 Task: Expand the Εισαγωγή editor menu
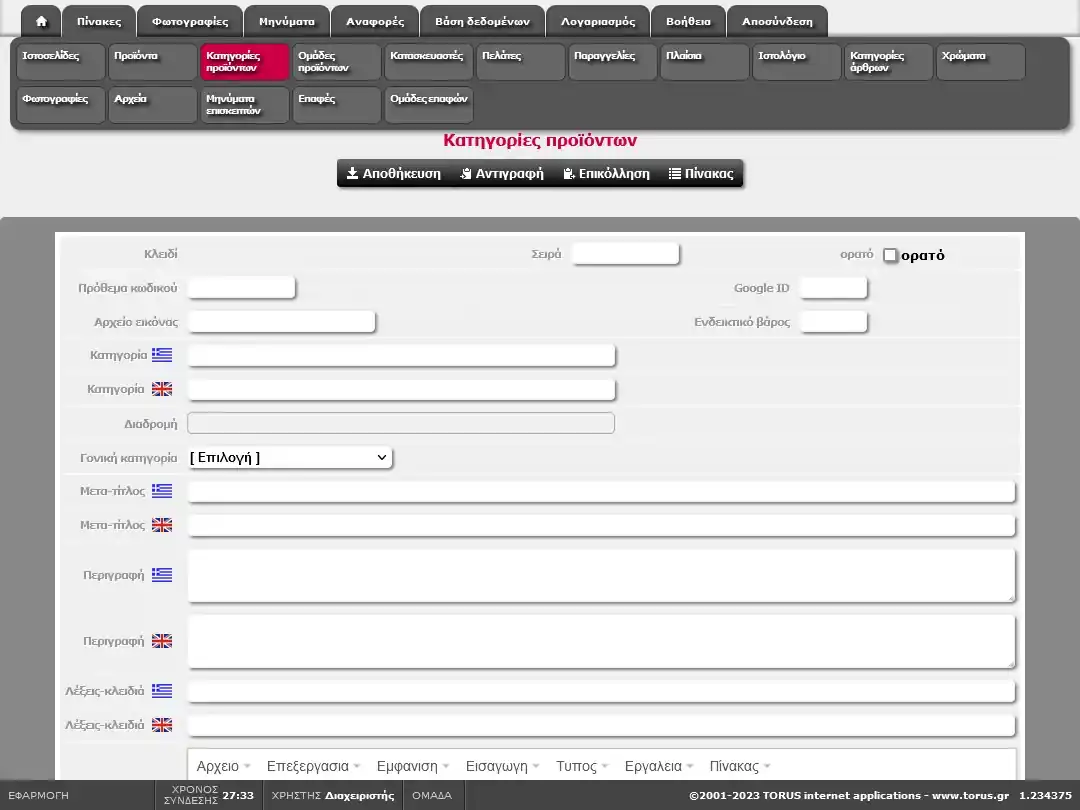point(503,766)
